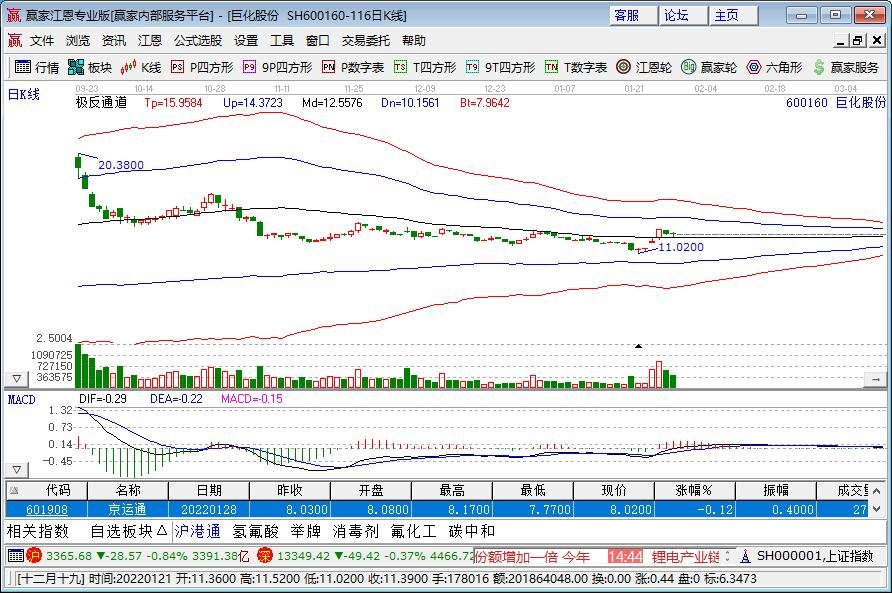Sort by the 名称 column header

coord(128,491)
